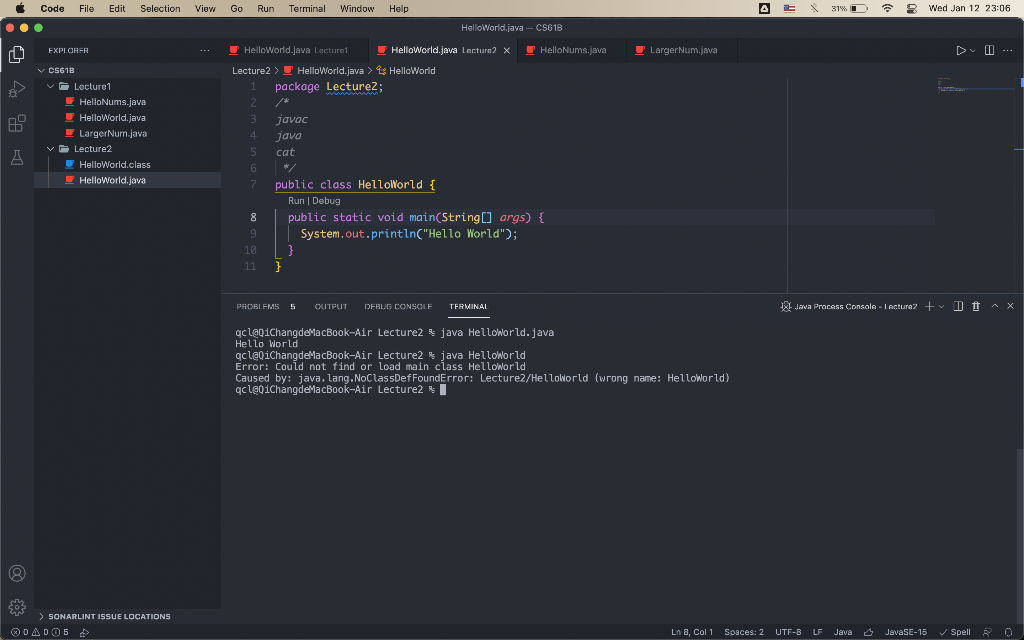The image size is (1024, 640).
Task: Maximize the panel with up chevron
Action: coord(995,306)
